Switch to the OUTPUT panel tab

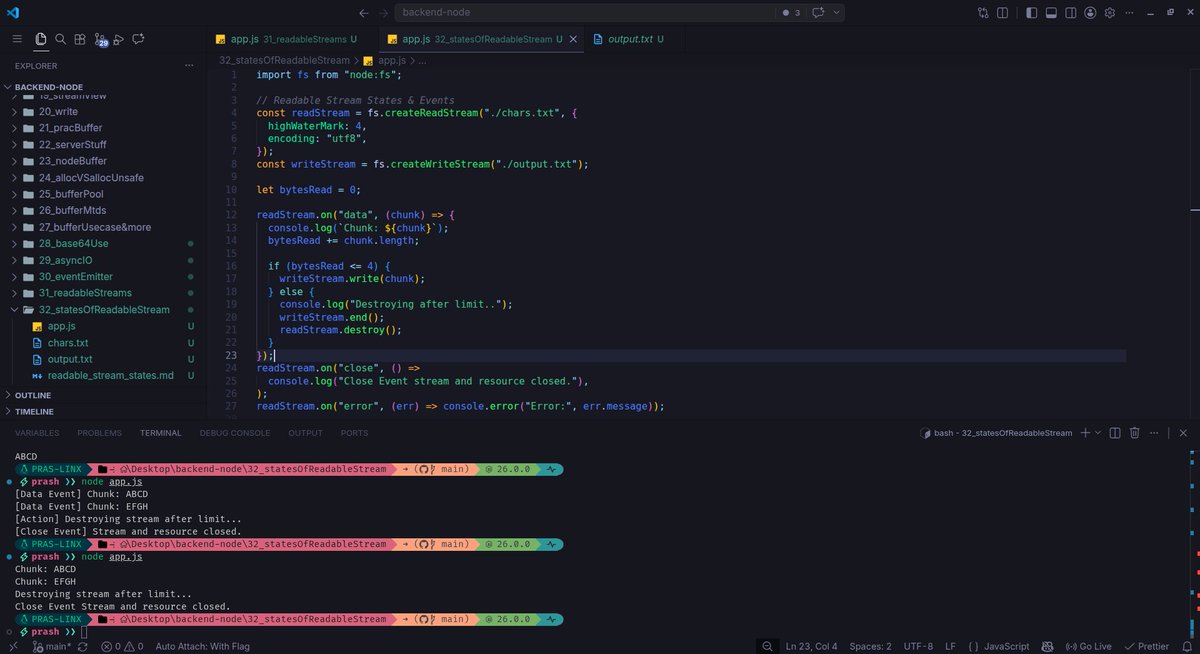pos(305,433)
